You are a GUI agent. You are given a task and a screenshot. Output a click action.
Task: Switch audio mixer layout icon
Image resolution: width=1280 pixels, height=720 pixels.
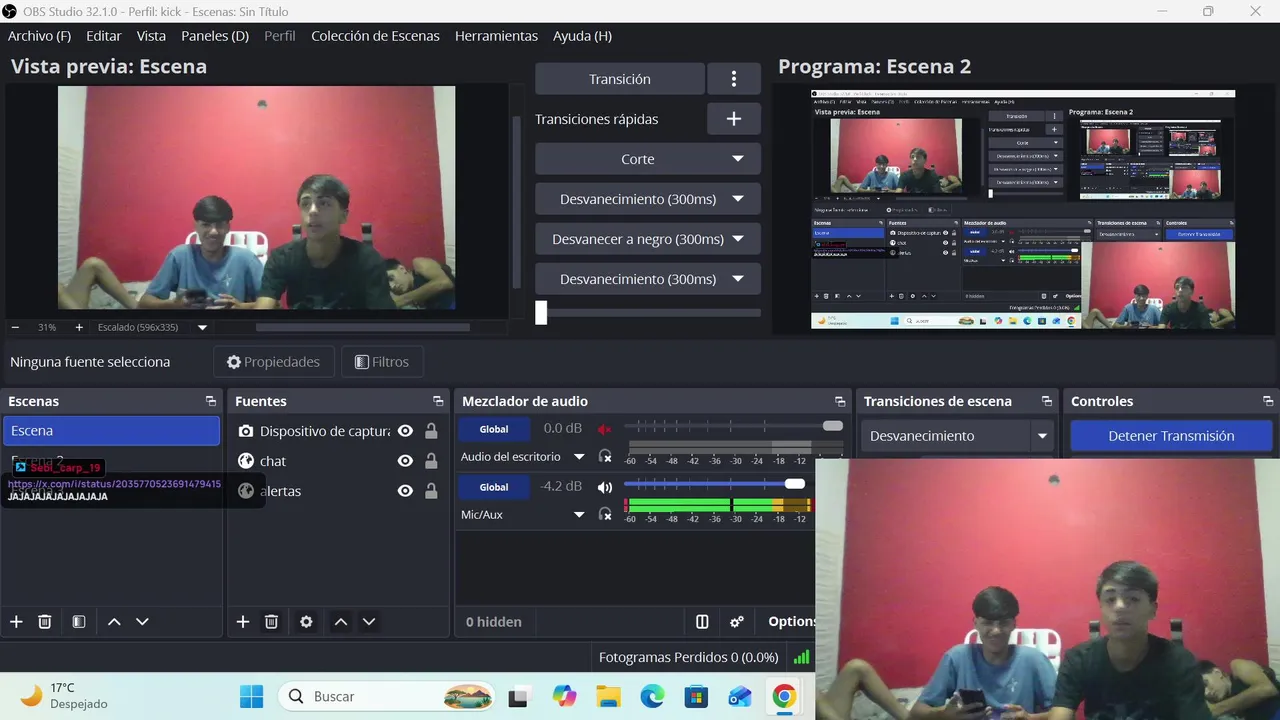click(x=702, y=622)
